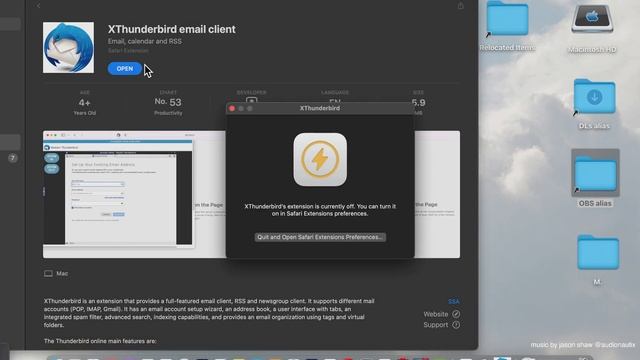Click the Age 4+ rating stat
The height and width of the screenshot is (360, 640).
coord(85,103)
